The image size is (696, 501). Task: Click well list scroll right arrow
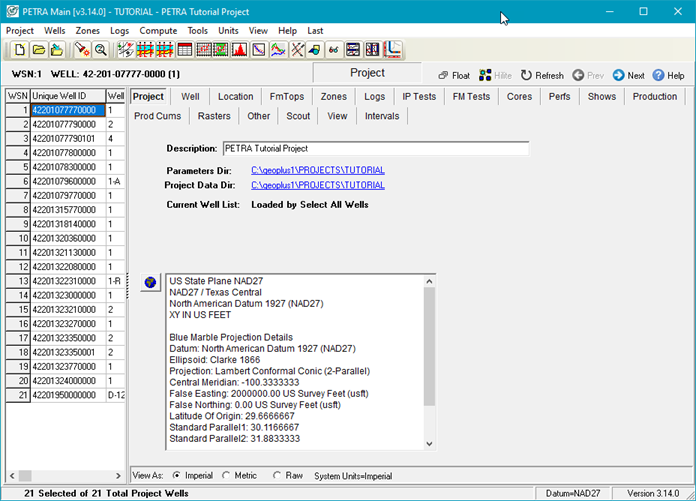[x=118, y=476]
